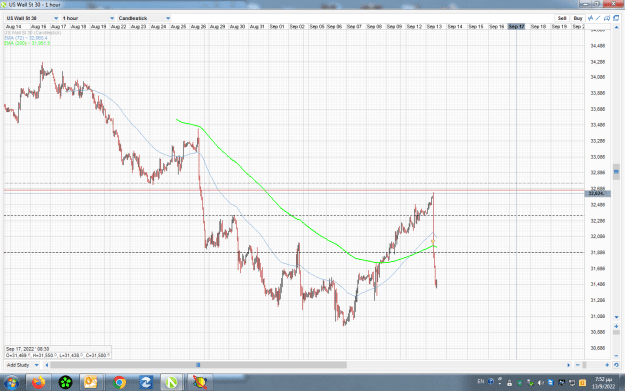Open the chart studies wave icon

(x=590, y=18)
